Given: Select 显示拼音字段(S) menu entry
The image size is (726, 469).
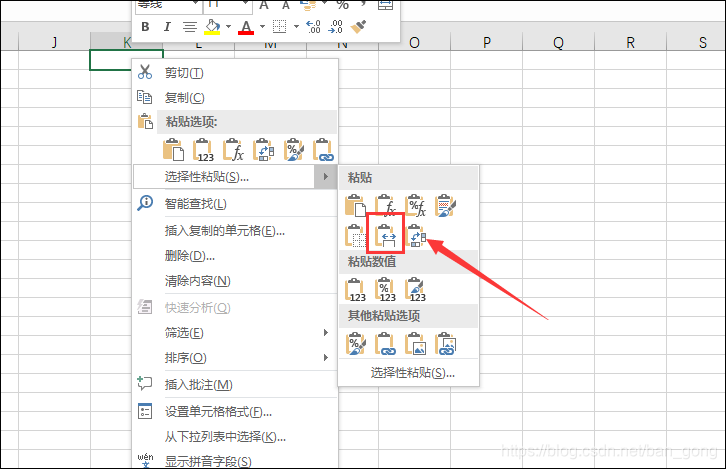Looking at the screenshot, I should (x=236, y=461).
